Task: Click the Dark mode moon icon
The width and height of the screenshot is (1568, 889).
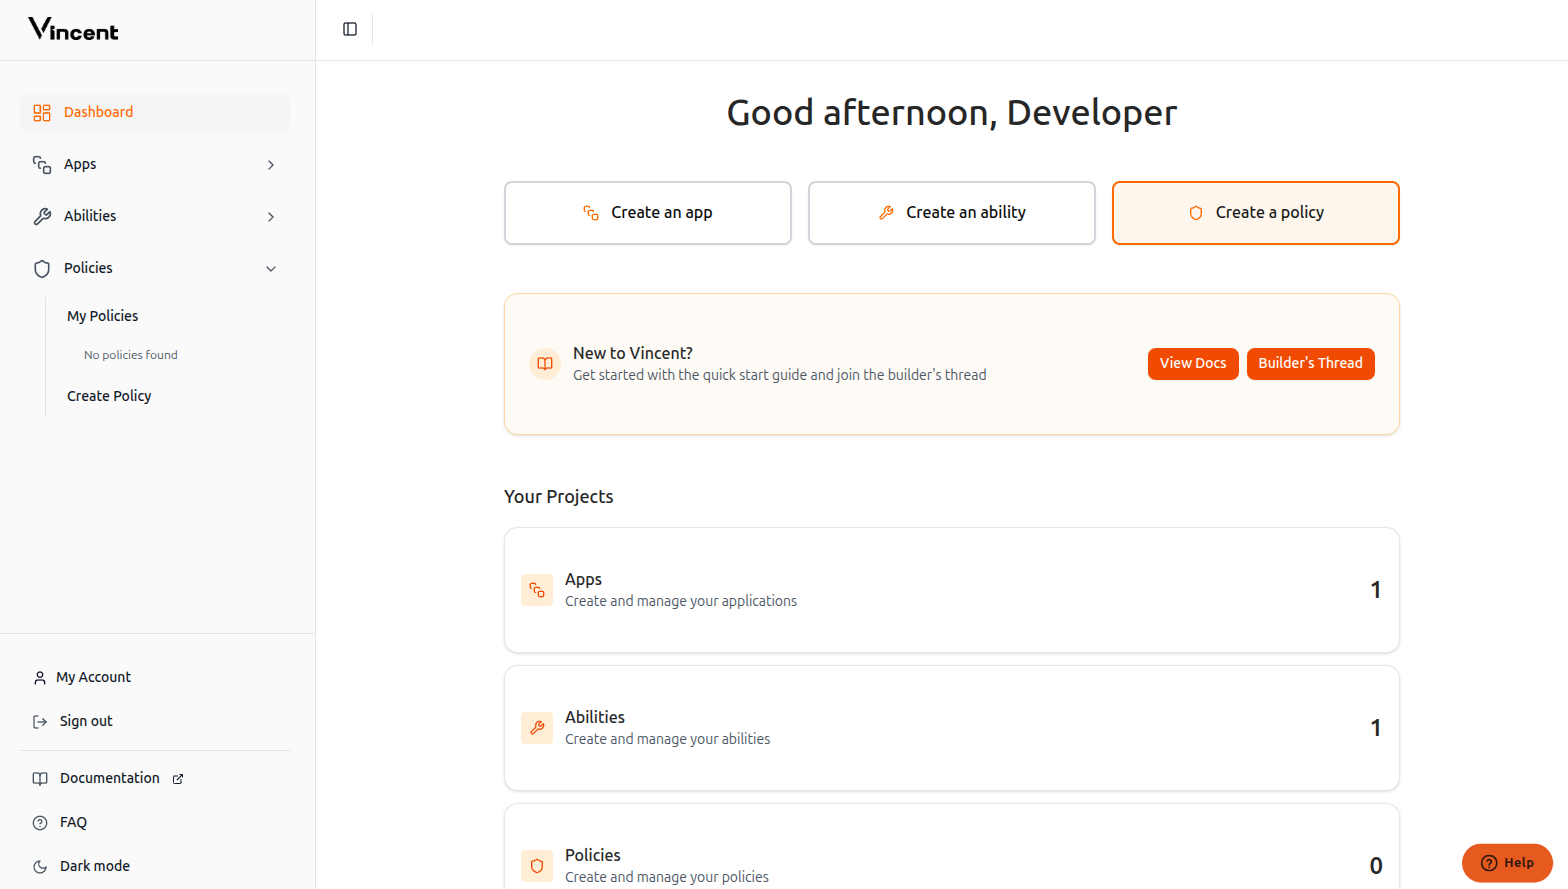Action: [x=40, y=867]
